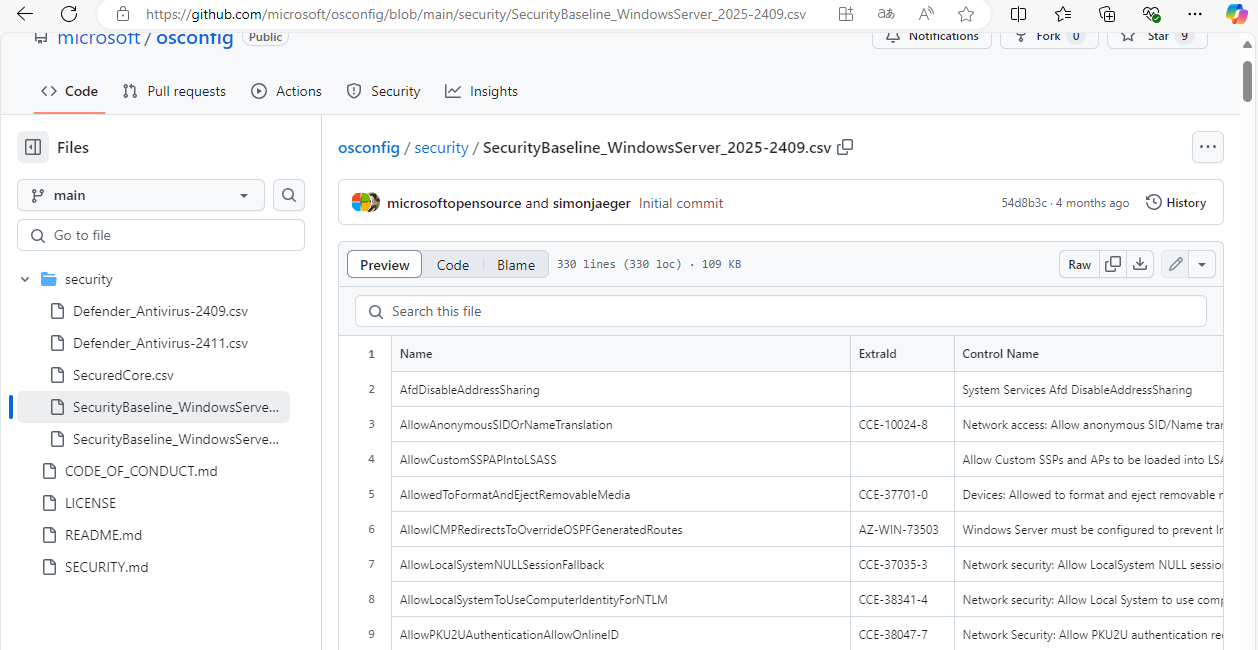Open the edit options dropdown next to the pencil
Viewport: 1258px width, 650px height.
click(1202, 264)
